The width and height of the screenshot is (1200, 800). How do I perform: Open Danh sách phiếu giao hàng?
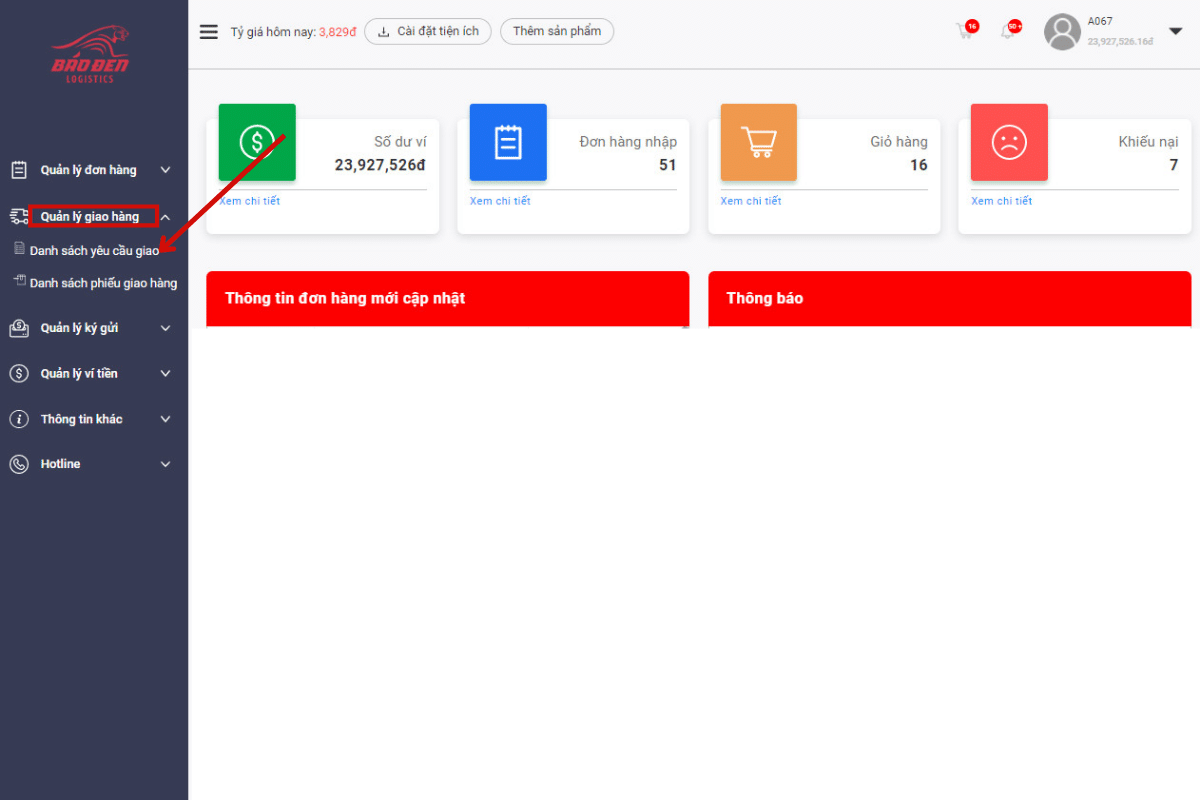103,283
